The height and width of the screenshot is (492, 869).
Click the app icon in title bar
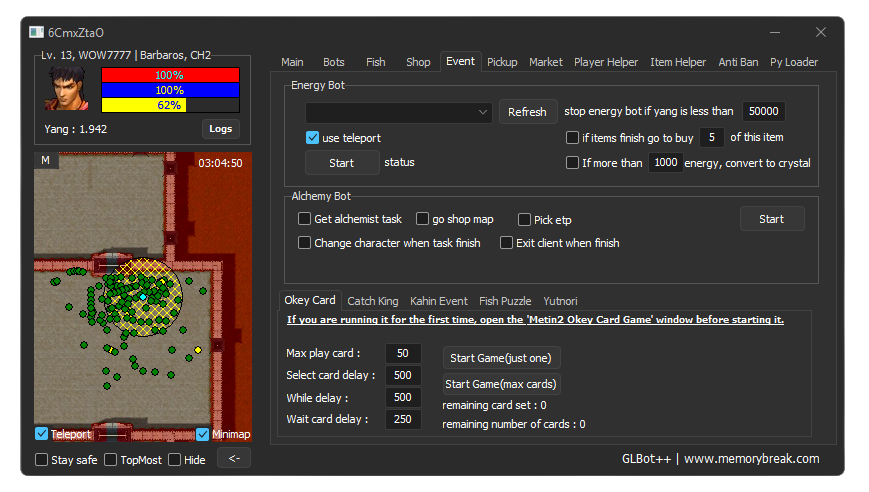(x=37, y=32)
